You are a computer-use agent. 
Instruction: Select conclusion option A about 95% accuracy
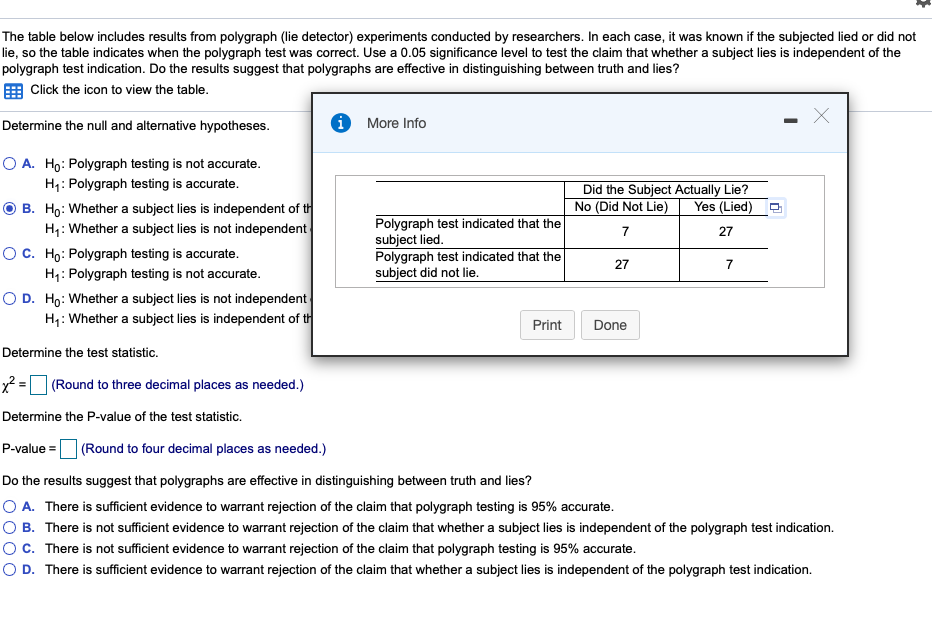tap(10, 506)
